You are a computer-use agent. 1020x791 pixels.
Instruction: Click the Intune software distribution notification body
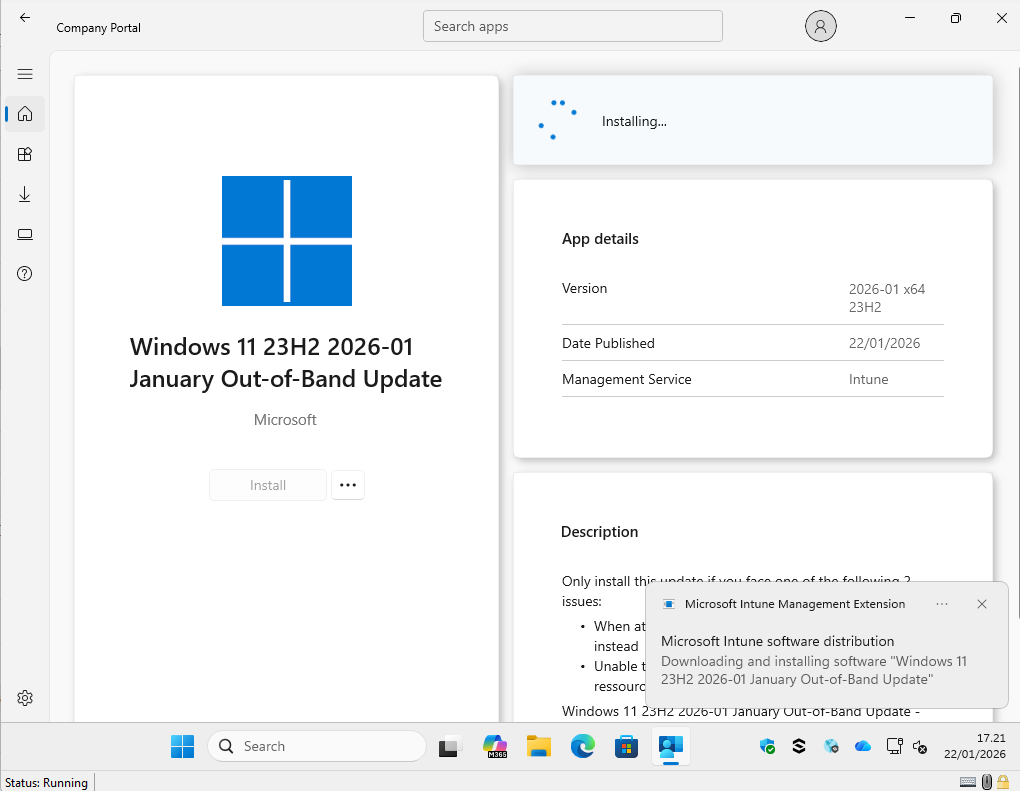pos(815,660)
